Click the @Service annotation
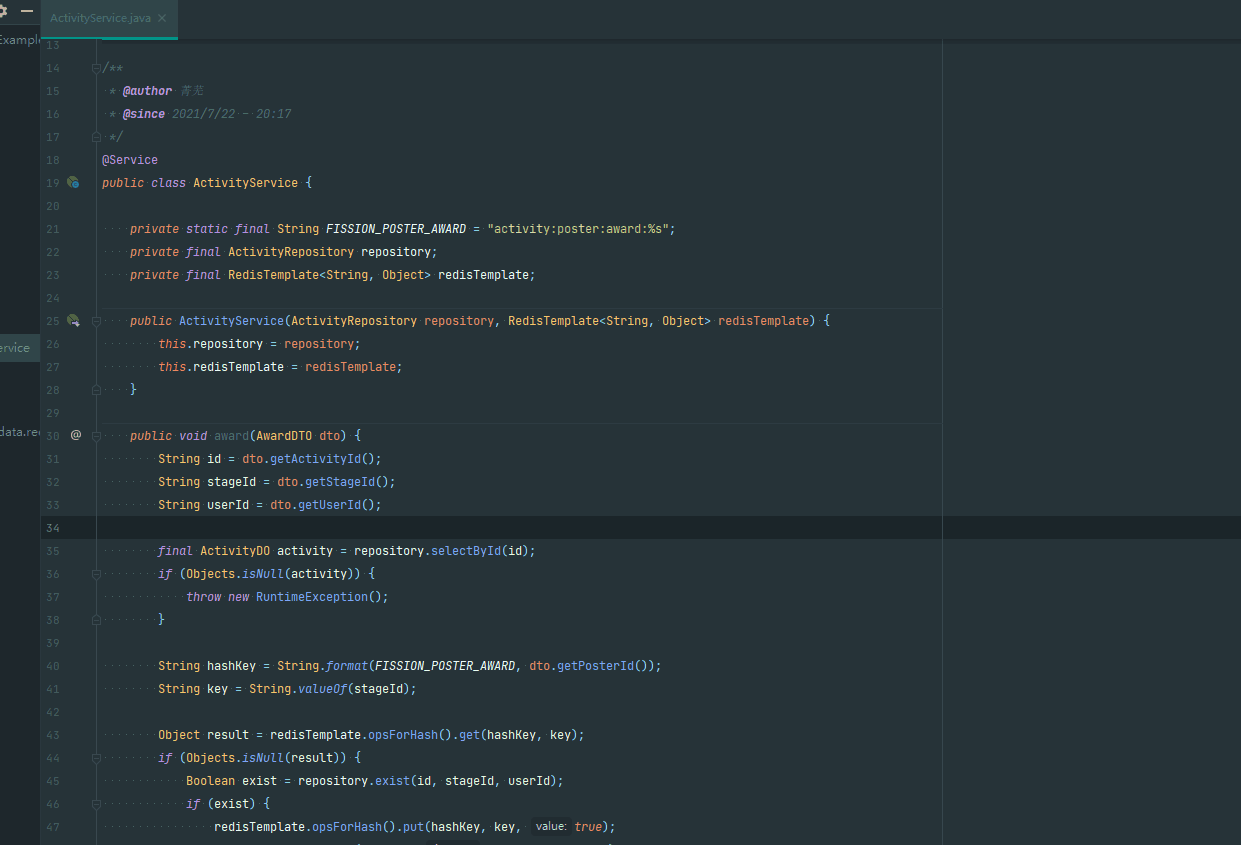Screen dimensions: 1241x845 [130, 160]
